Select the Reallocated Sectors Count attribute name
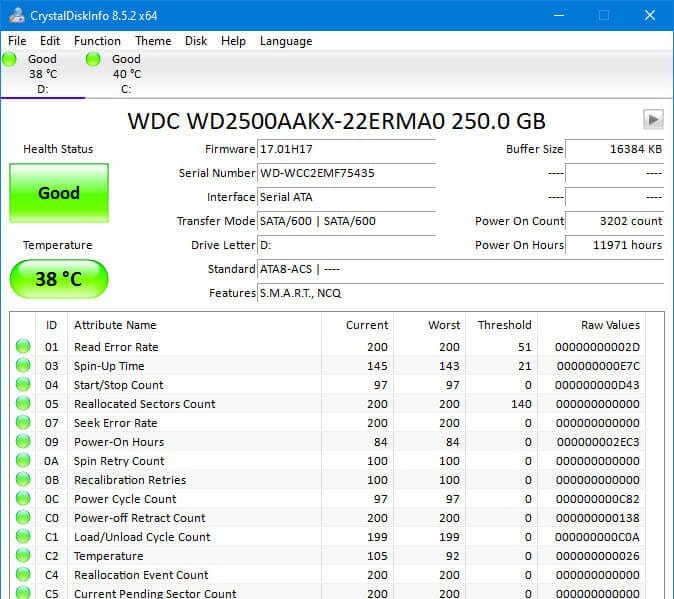674x599 pixels. [144, 404]
